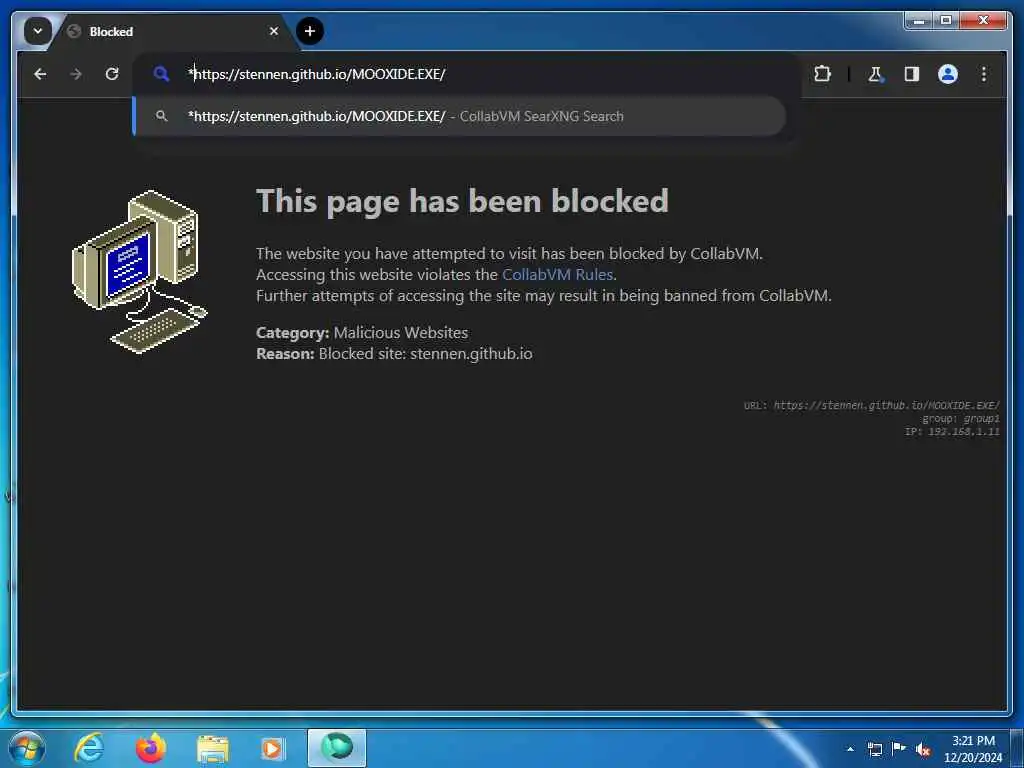Go forward to the next page
1024x768 pixels.
tap(76, 74)
